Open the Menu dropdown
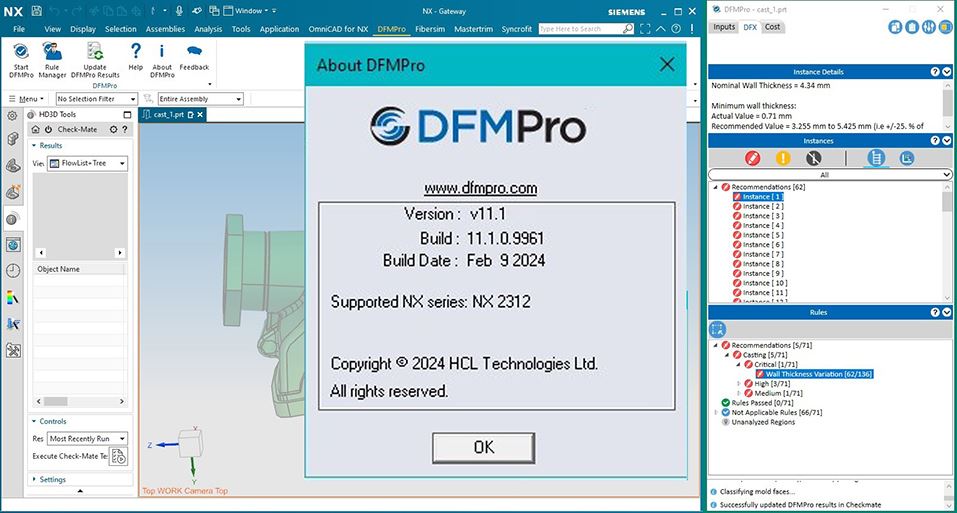Image resolution: width=957 pixels, height=513 pixels. point(26,99)
